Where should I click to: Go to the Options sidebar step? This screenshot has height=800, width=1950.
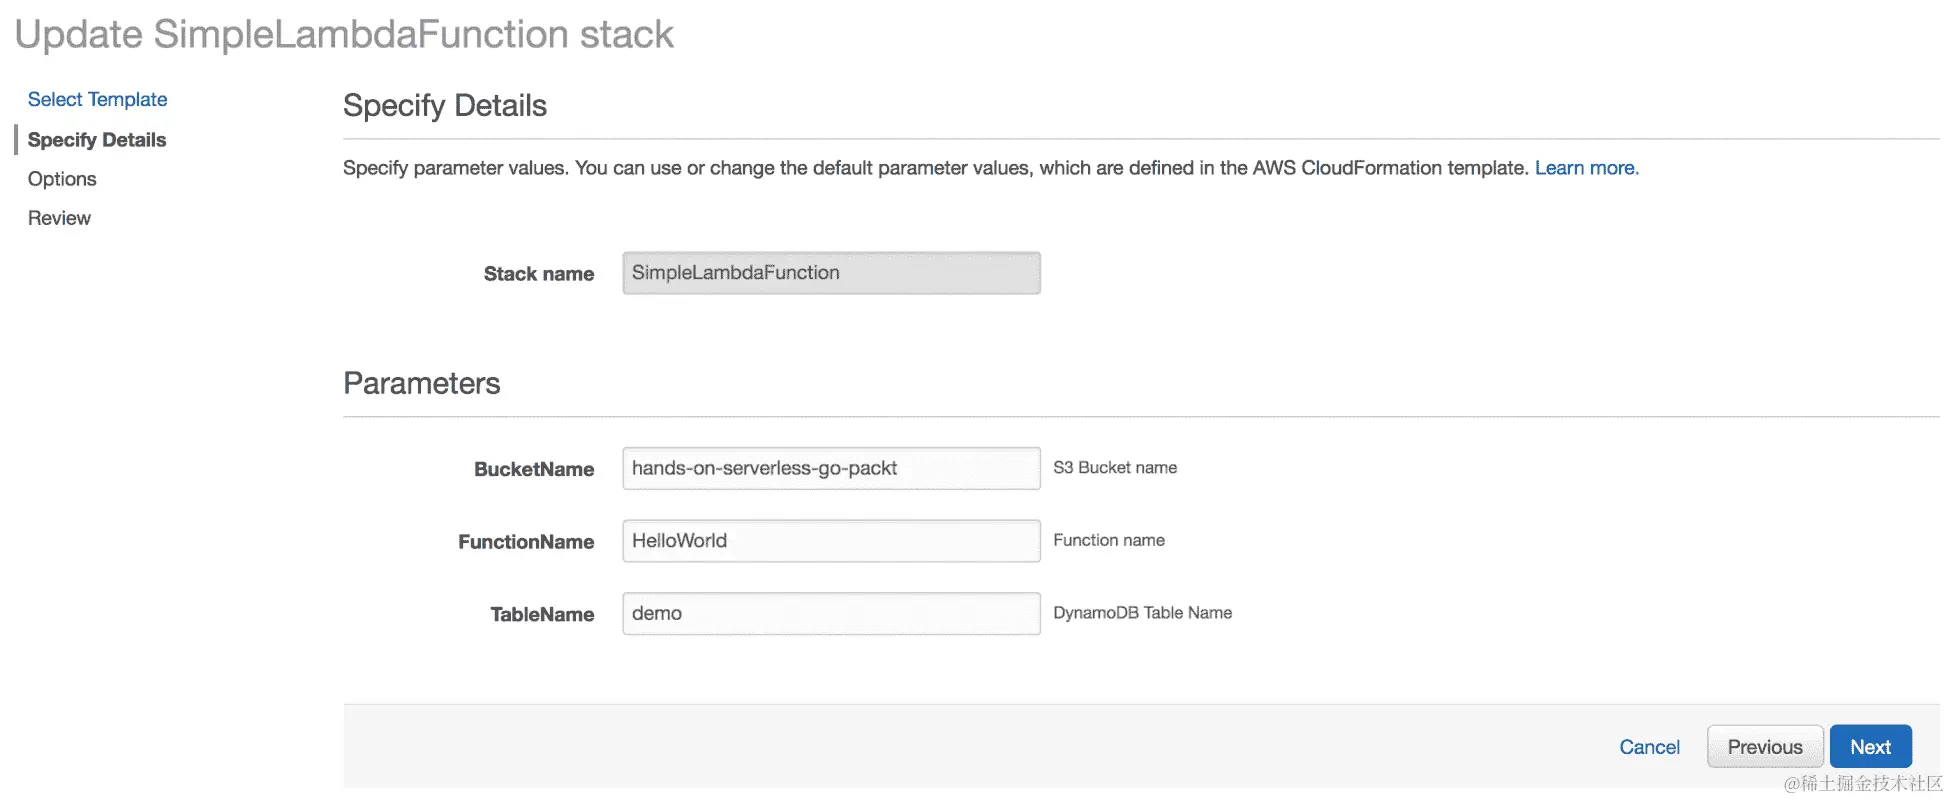pyautogui.click(x=62, y=179)
